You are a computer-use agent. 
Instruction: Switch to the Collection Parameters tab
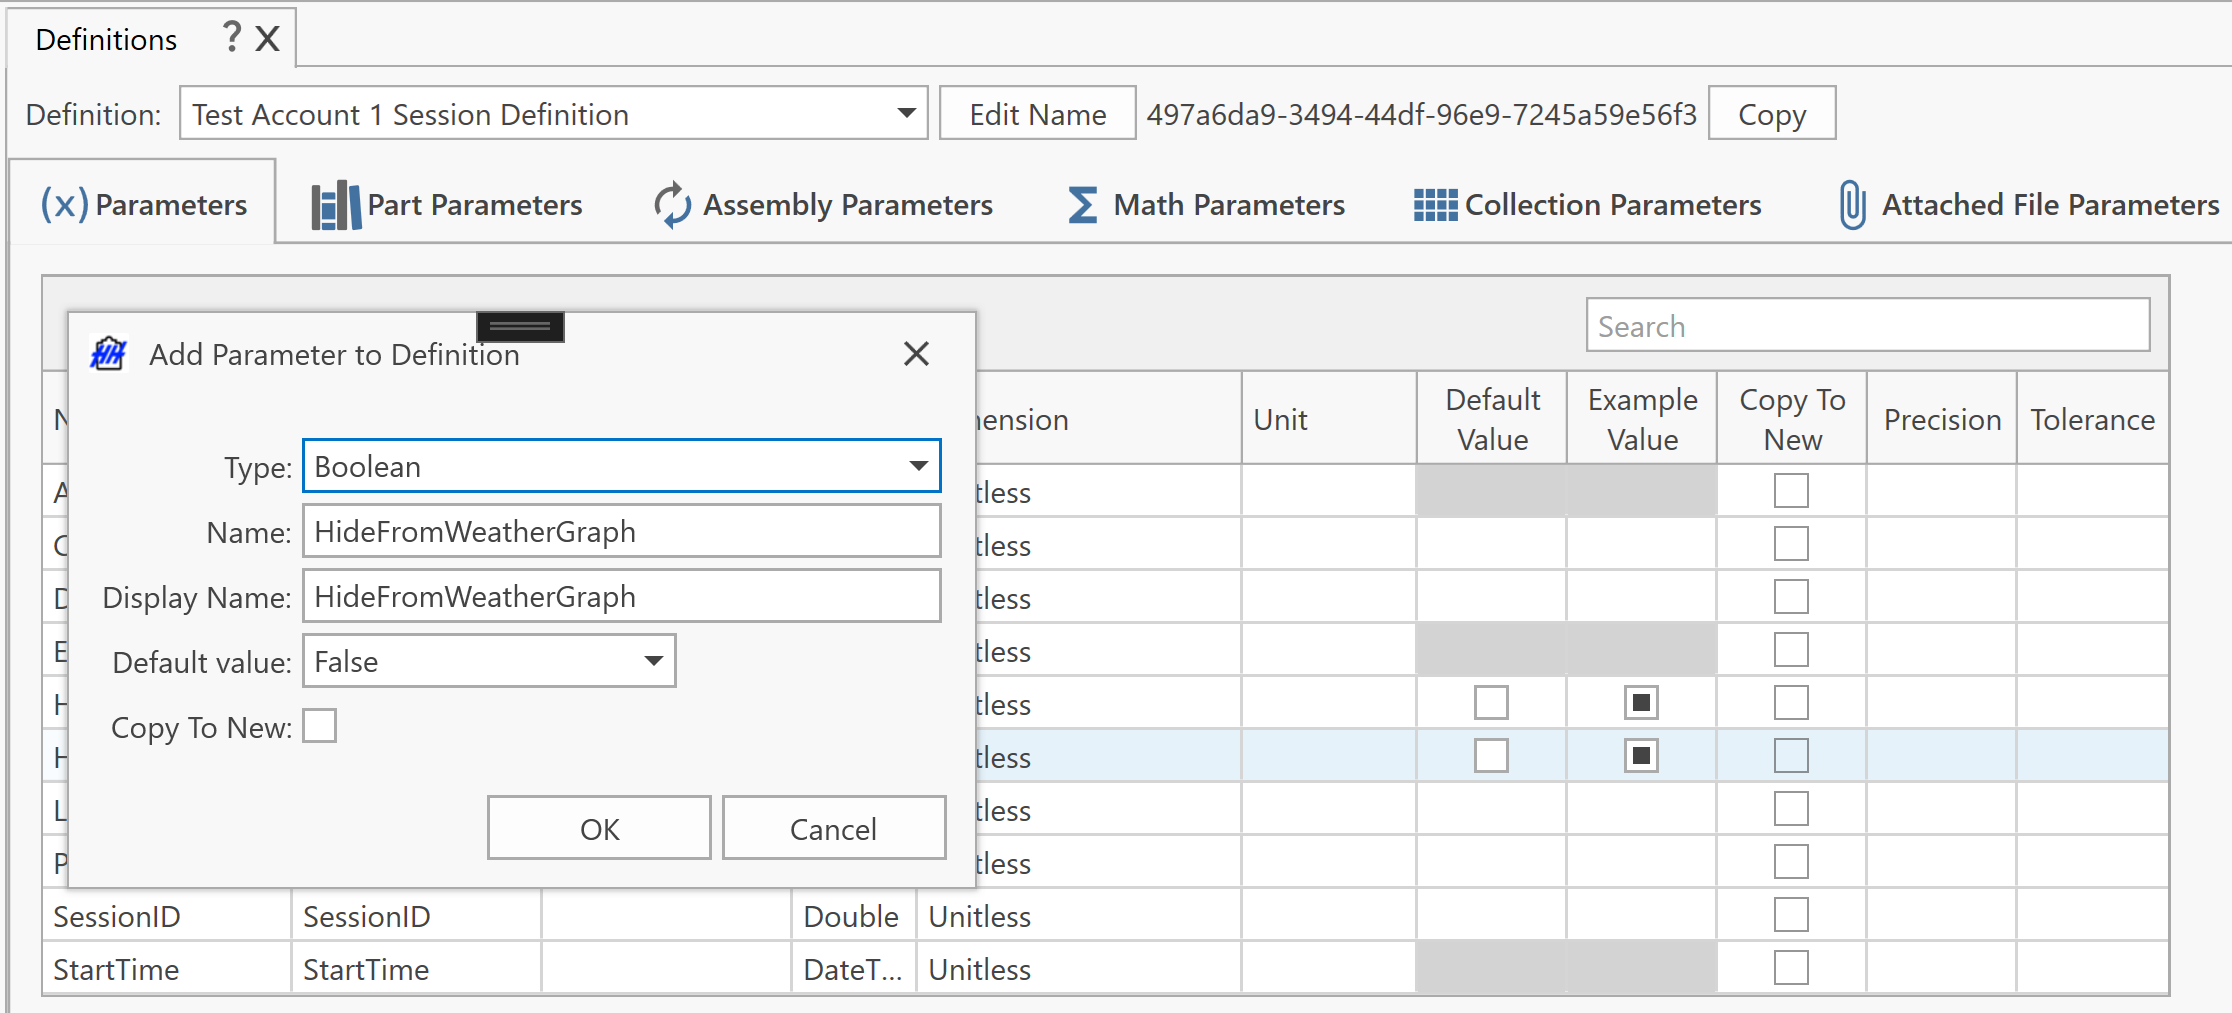[x=1588, y=205]
